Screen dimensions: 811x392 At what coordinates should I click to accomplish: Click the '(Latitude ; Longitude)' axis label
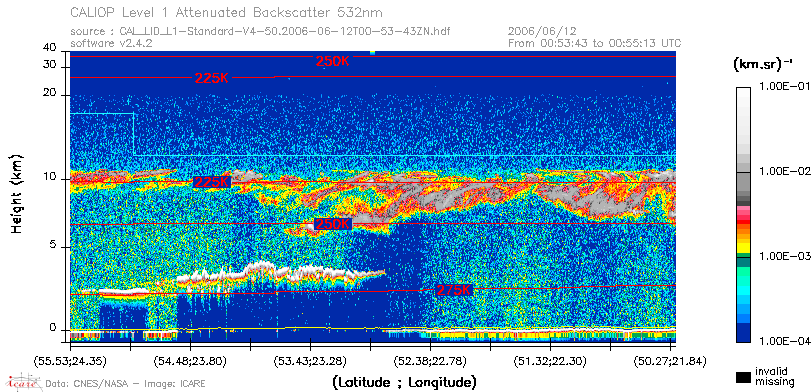404,383
